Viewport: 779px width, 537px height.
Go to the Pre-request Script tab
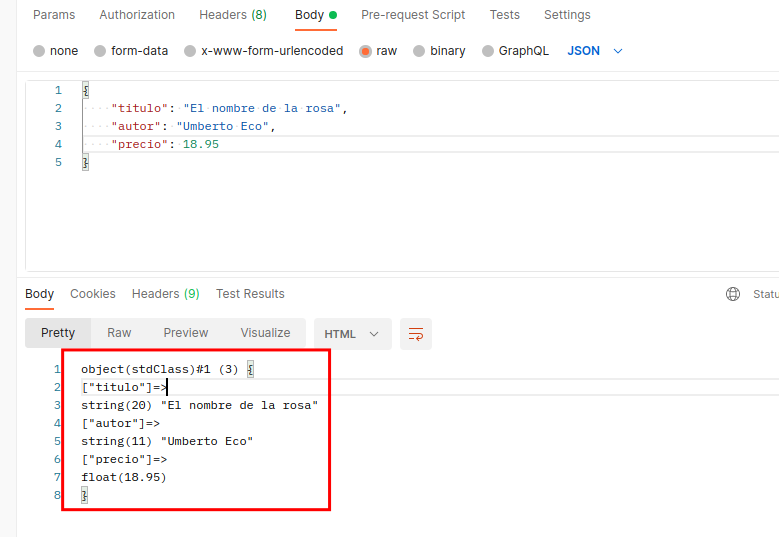click(x=413, y=15)
